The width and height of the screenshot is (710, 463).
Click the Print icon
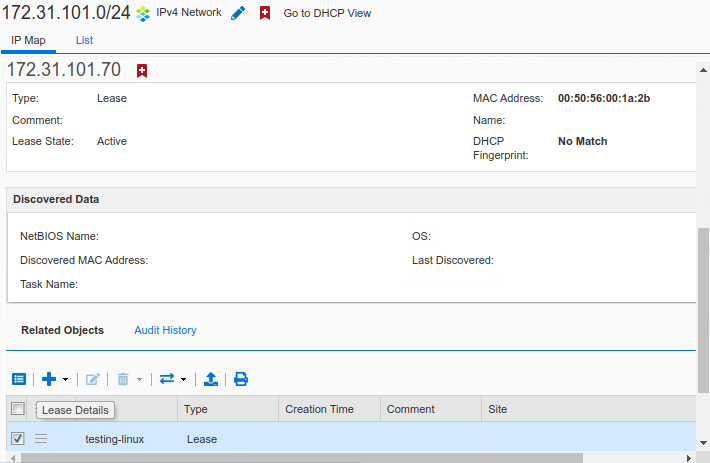[x=241, y=379]
